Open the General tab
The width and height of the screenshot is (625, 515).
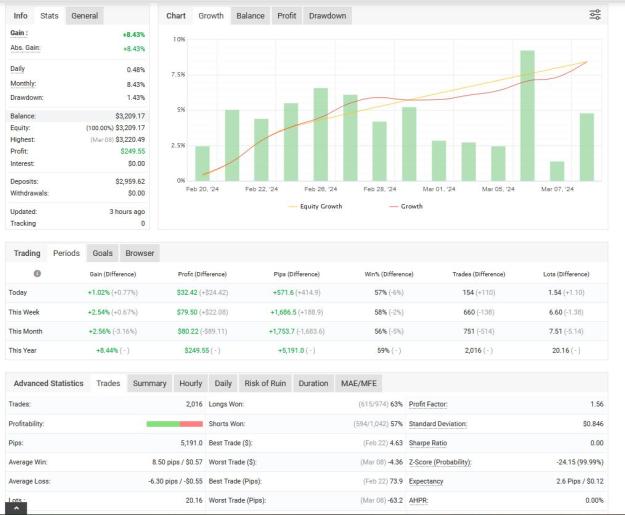tap(85, 16)
